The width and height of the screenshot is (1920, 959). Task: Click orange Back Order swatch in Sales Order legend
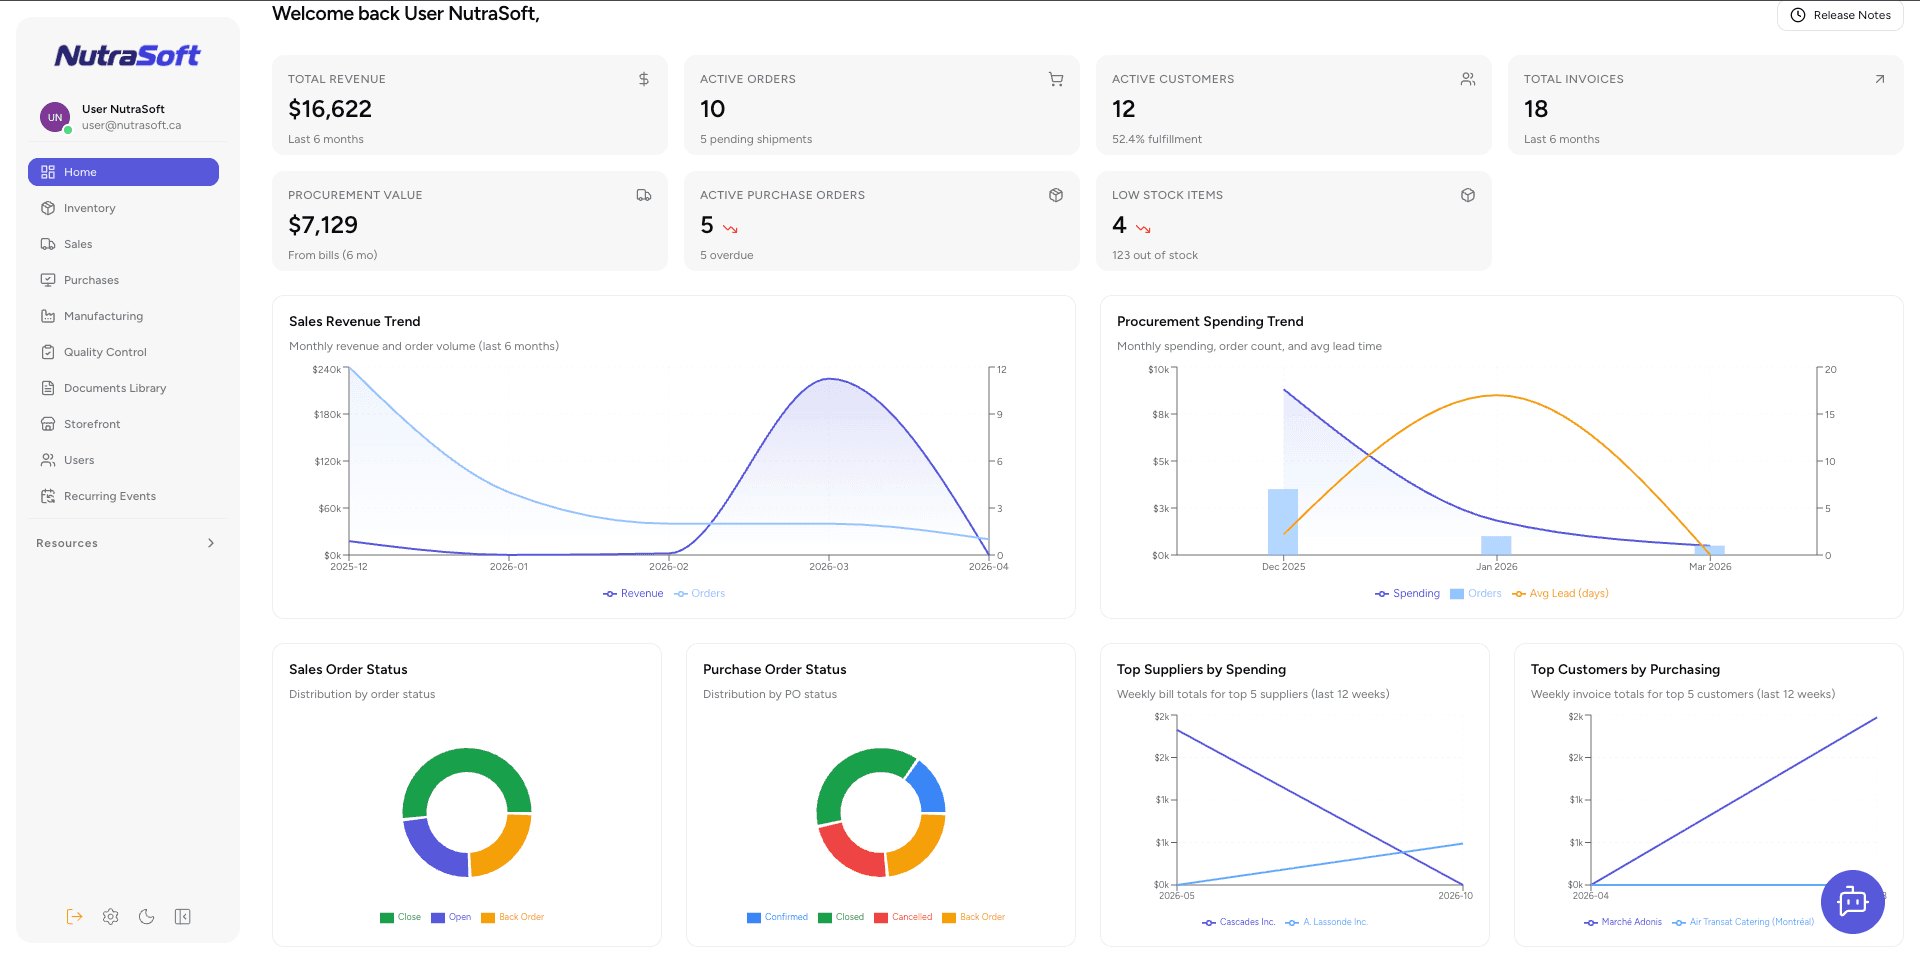coord(488,918)
